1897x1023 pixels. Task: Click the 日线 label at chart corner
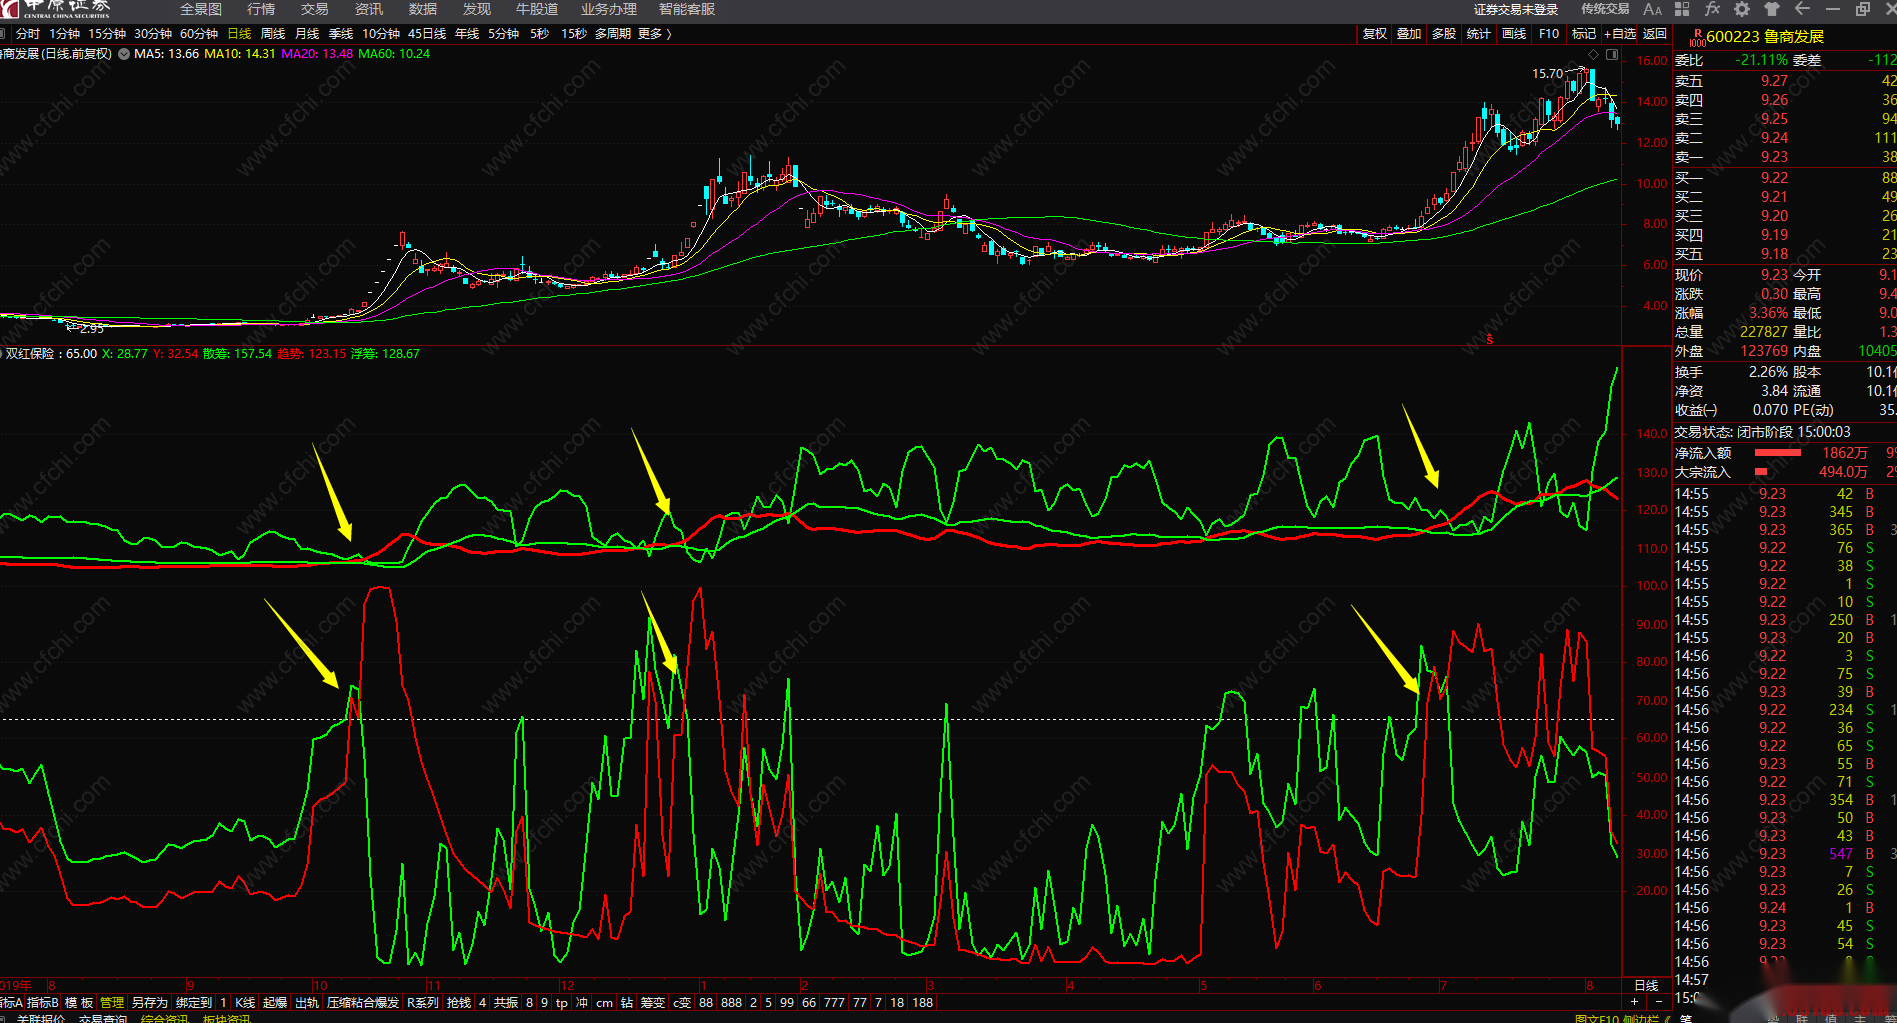pyautogui.click(x=1646, y=986)
